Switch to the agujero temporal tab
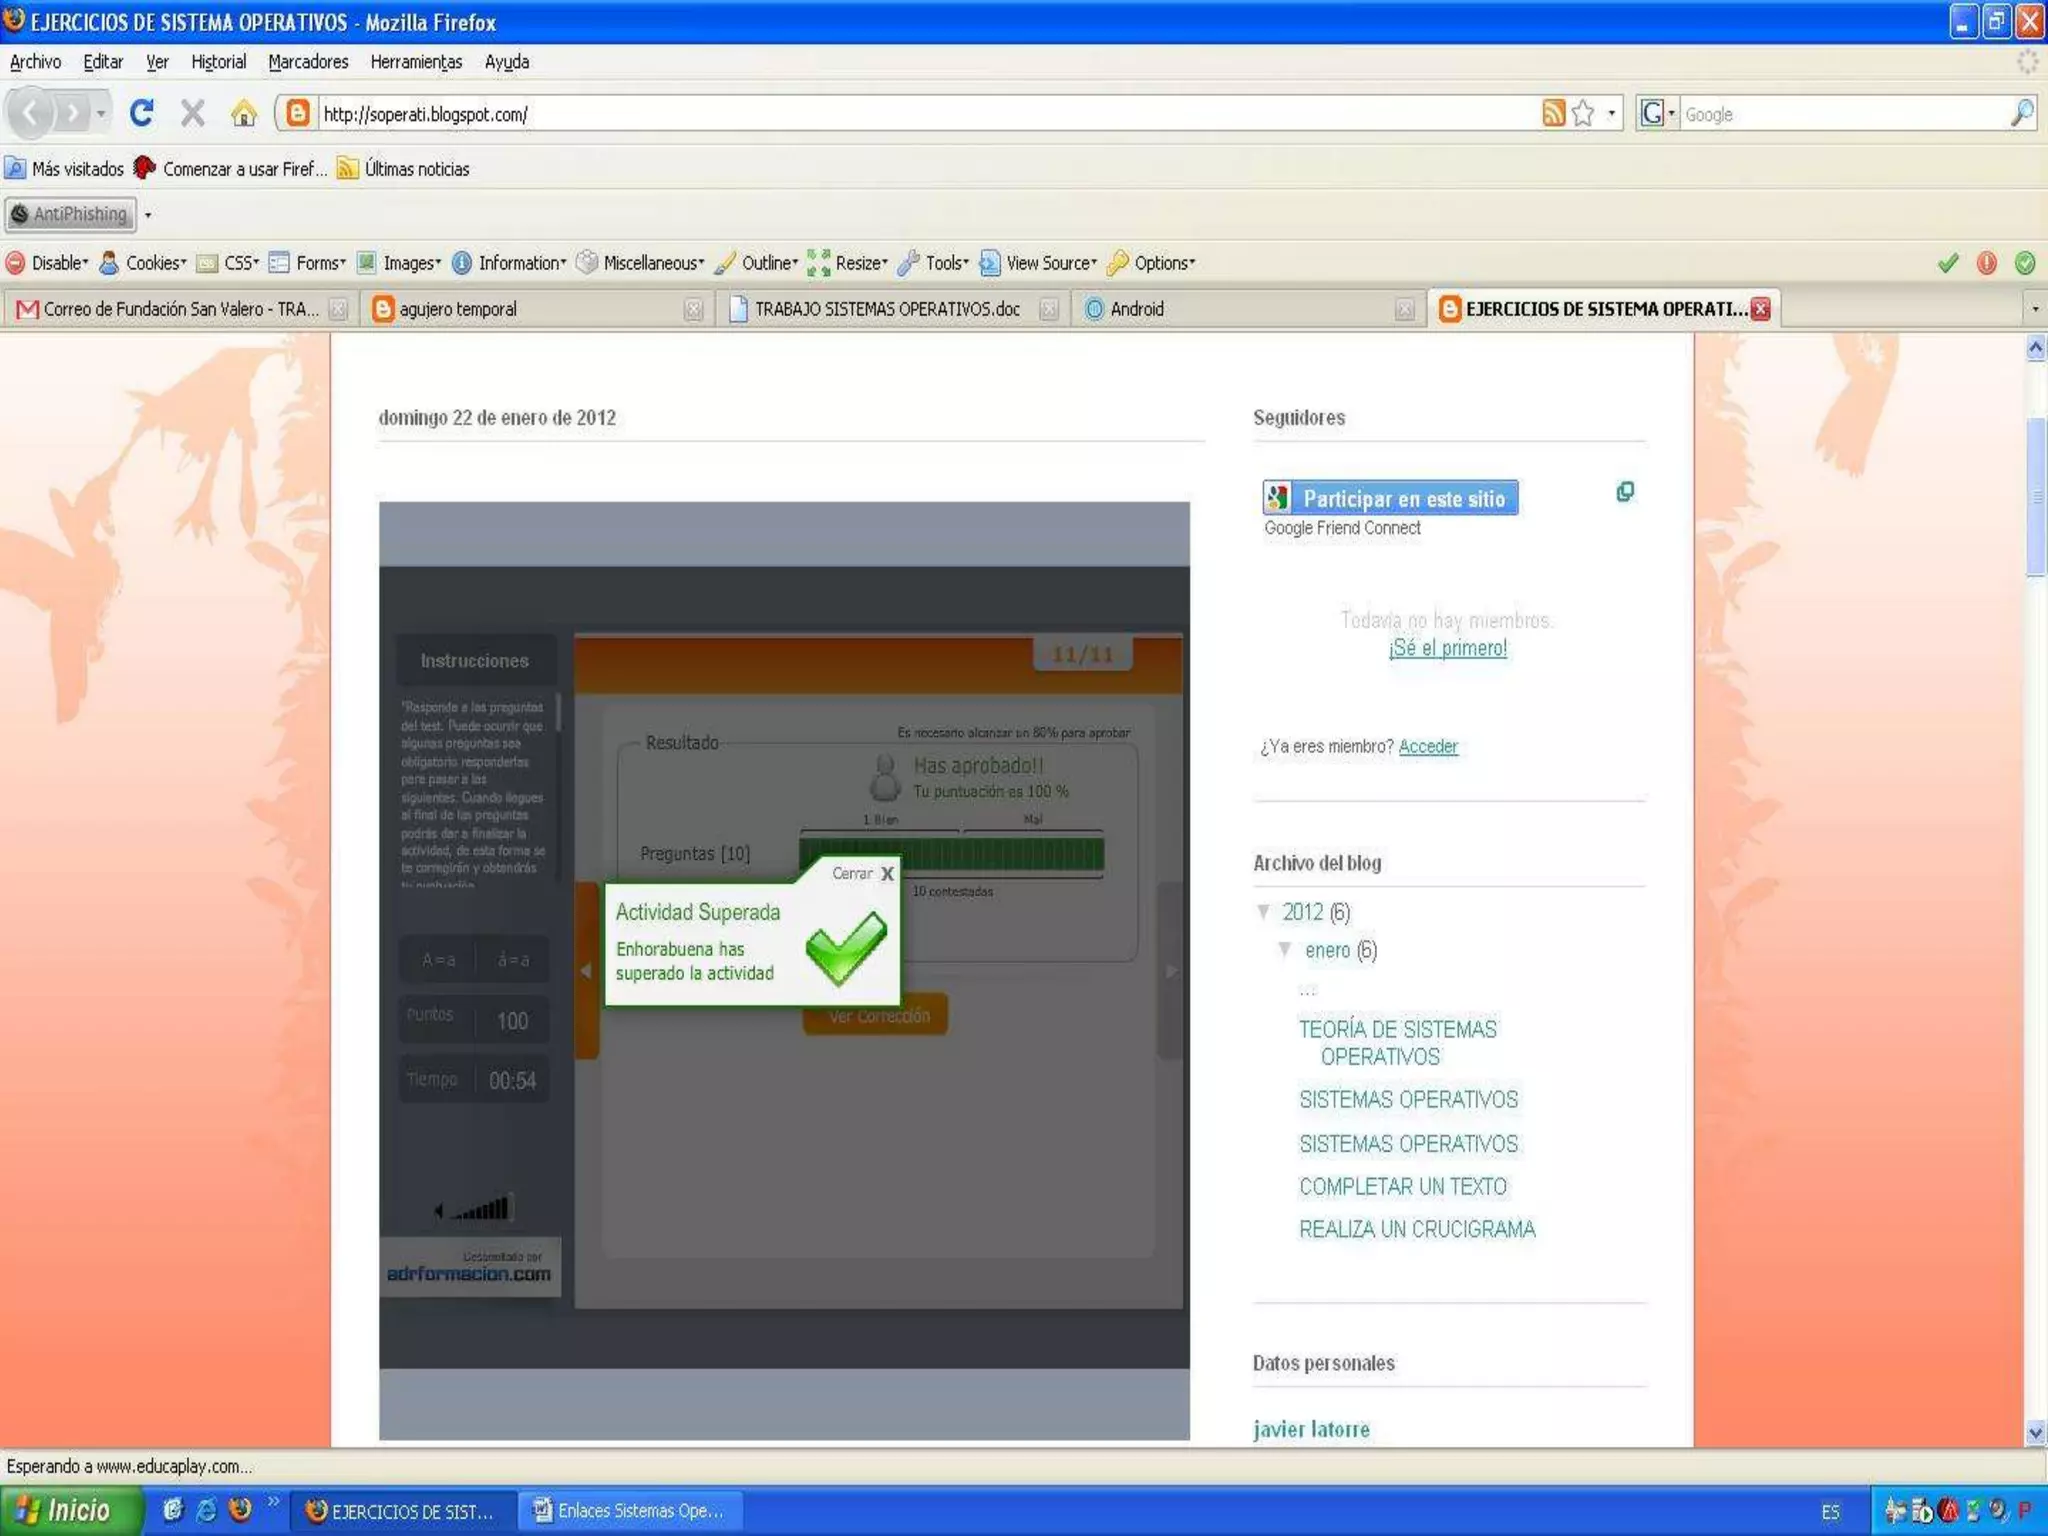This screenshot has width=2048, height=1536. [x=458, y=309]
